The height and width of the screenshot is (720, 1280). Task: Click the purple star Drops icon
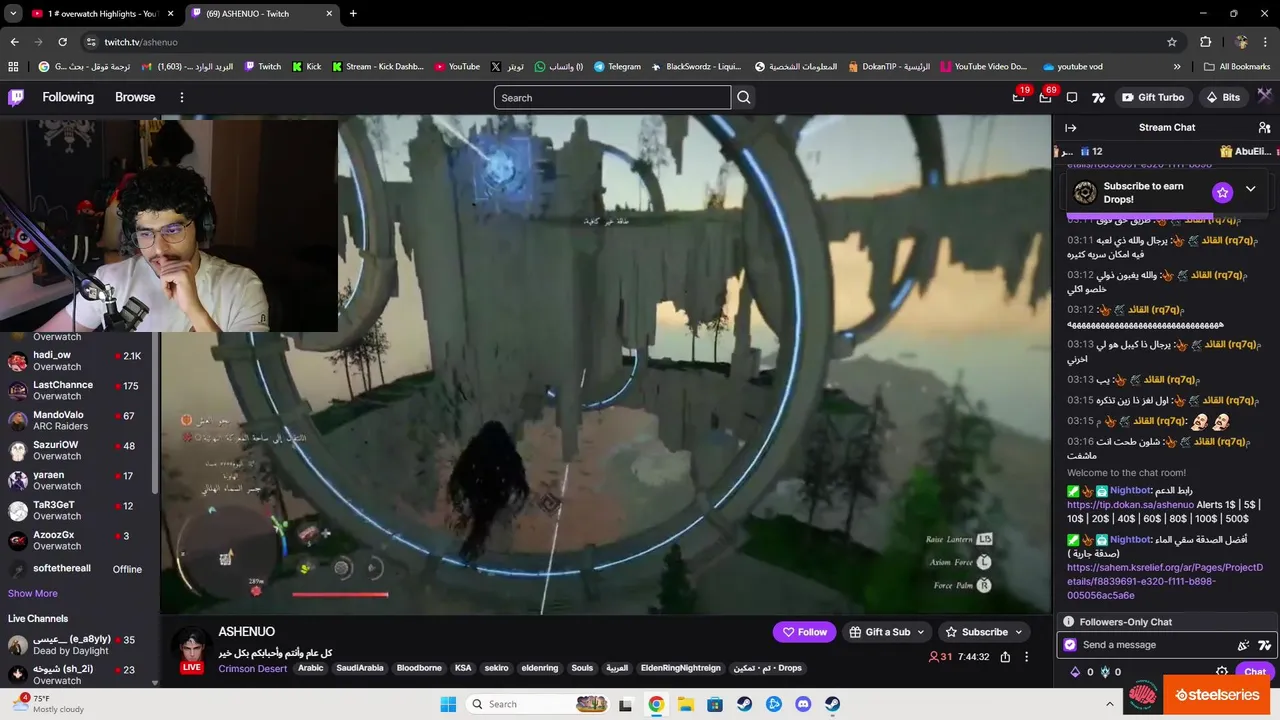click(1222, 192)
